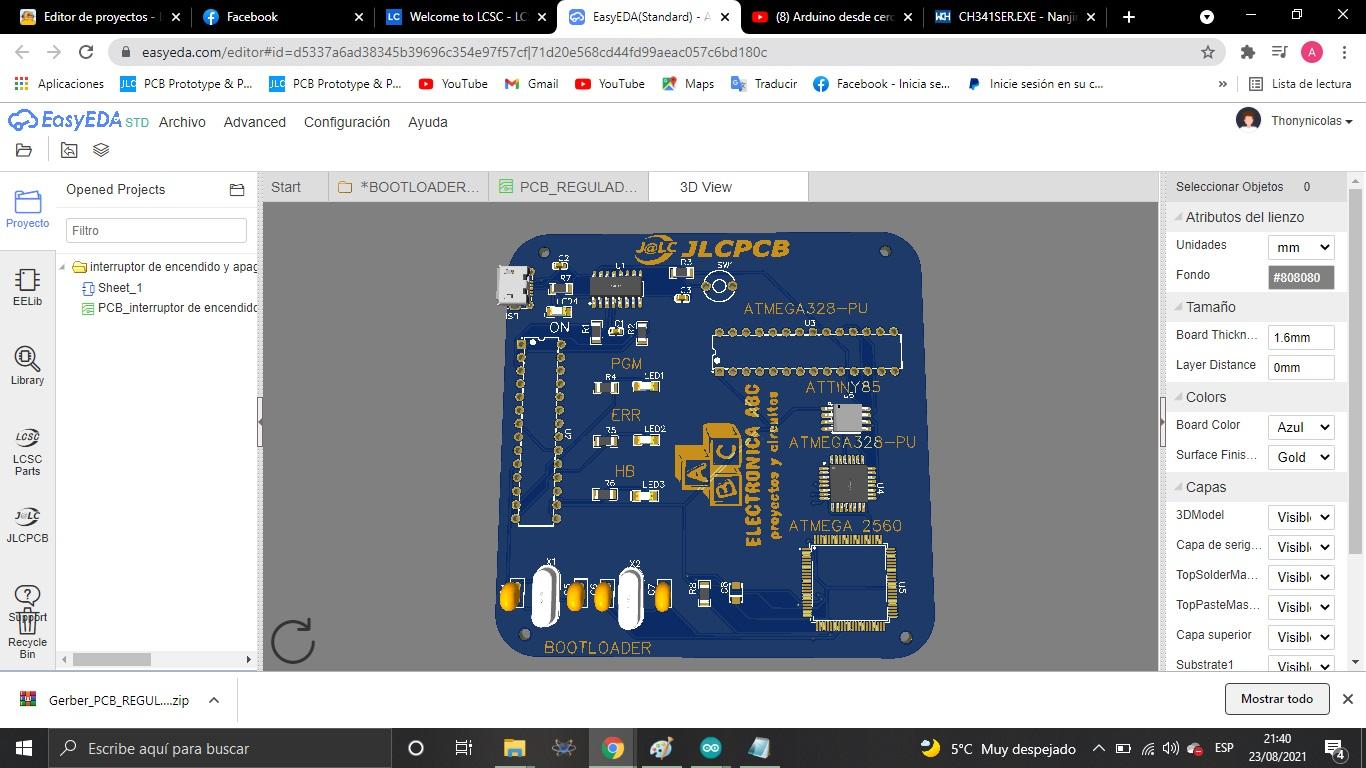
Task: Bookmark this page with the star icon
Action: point(1208,52)
